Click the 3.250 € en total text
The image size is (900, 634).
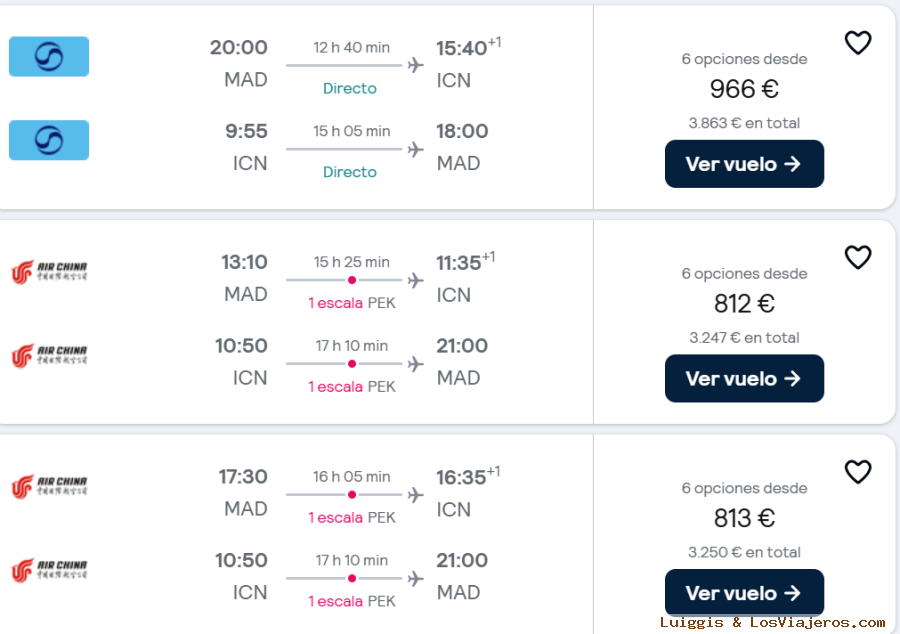tap(744, 552)
